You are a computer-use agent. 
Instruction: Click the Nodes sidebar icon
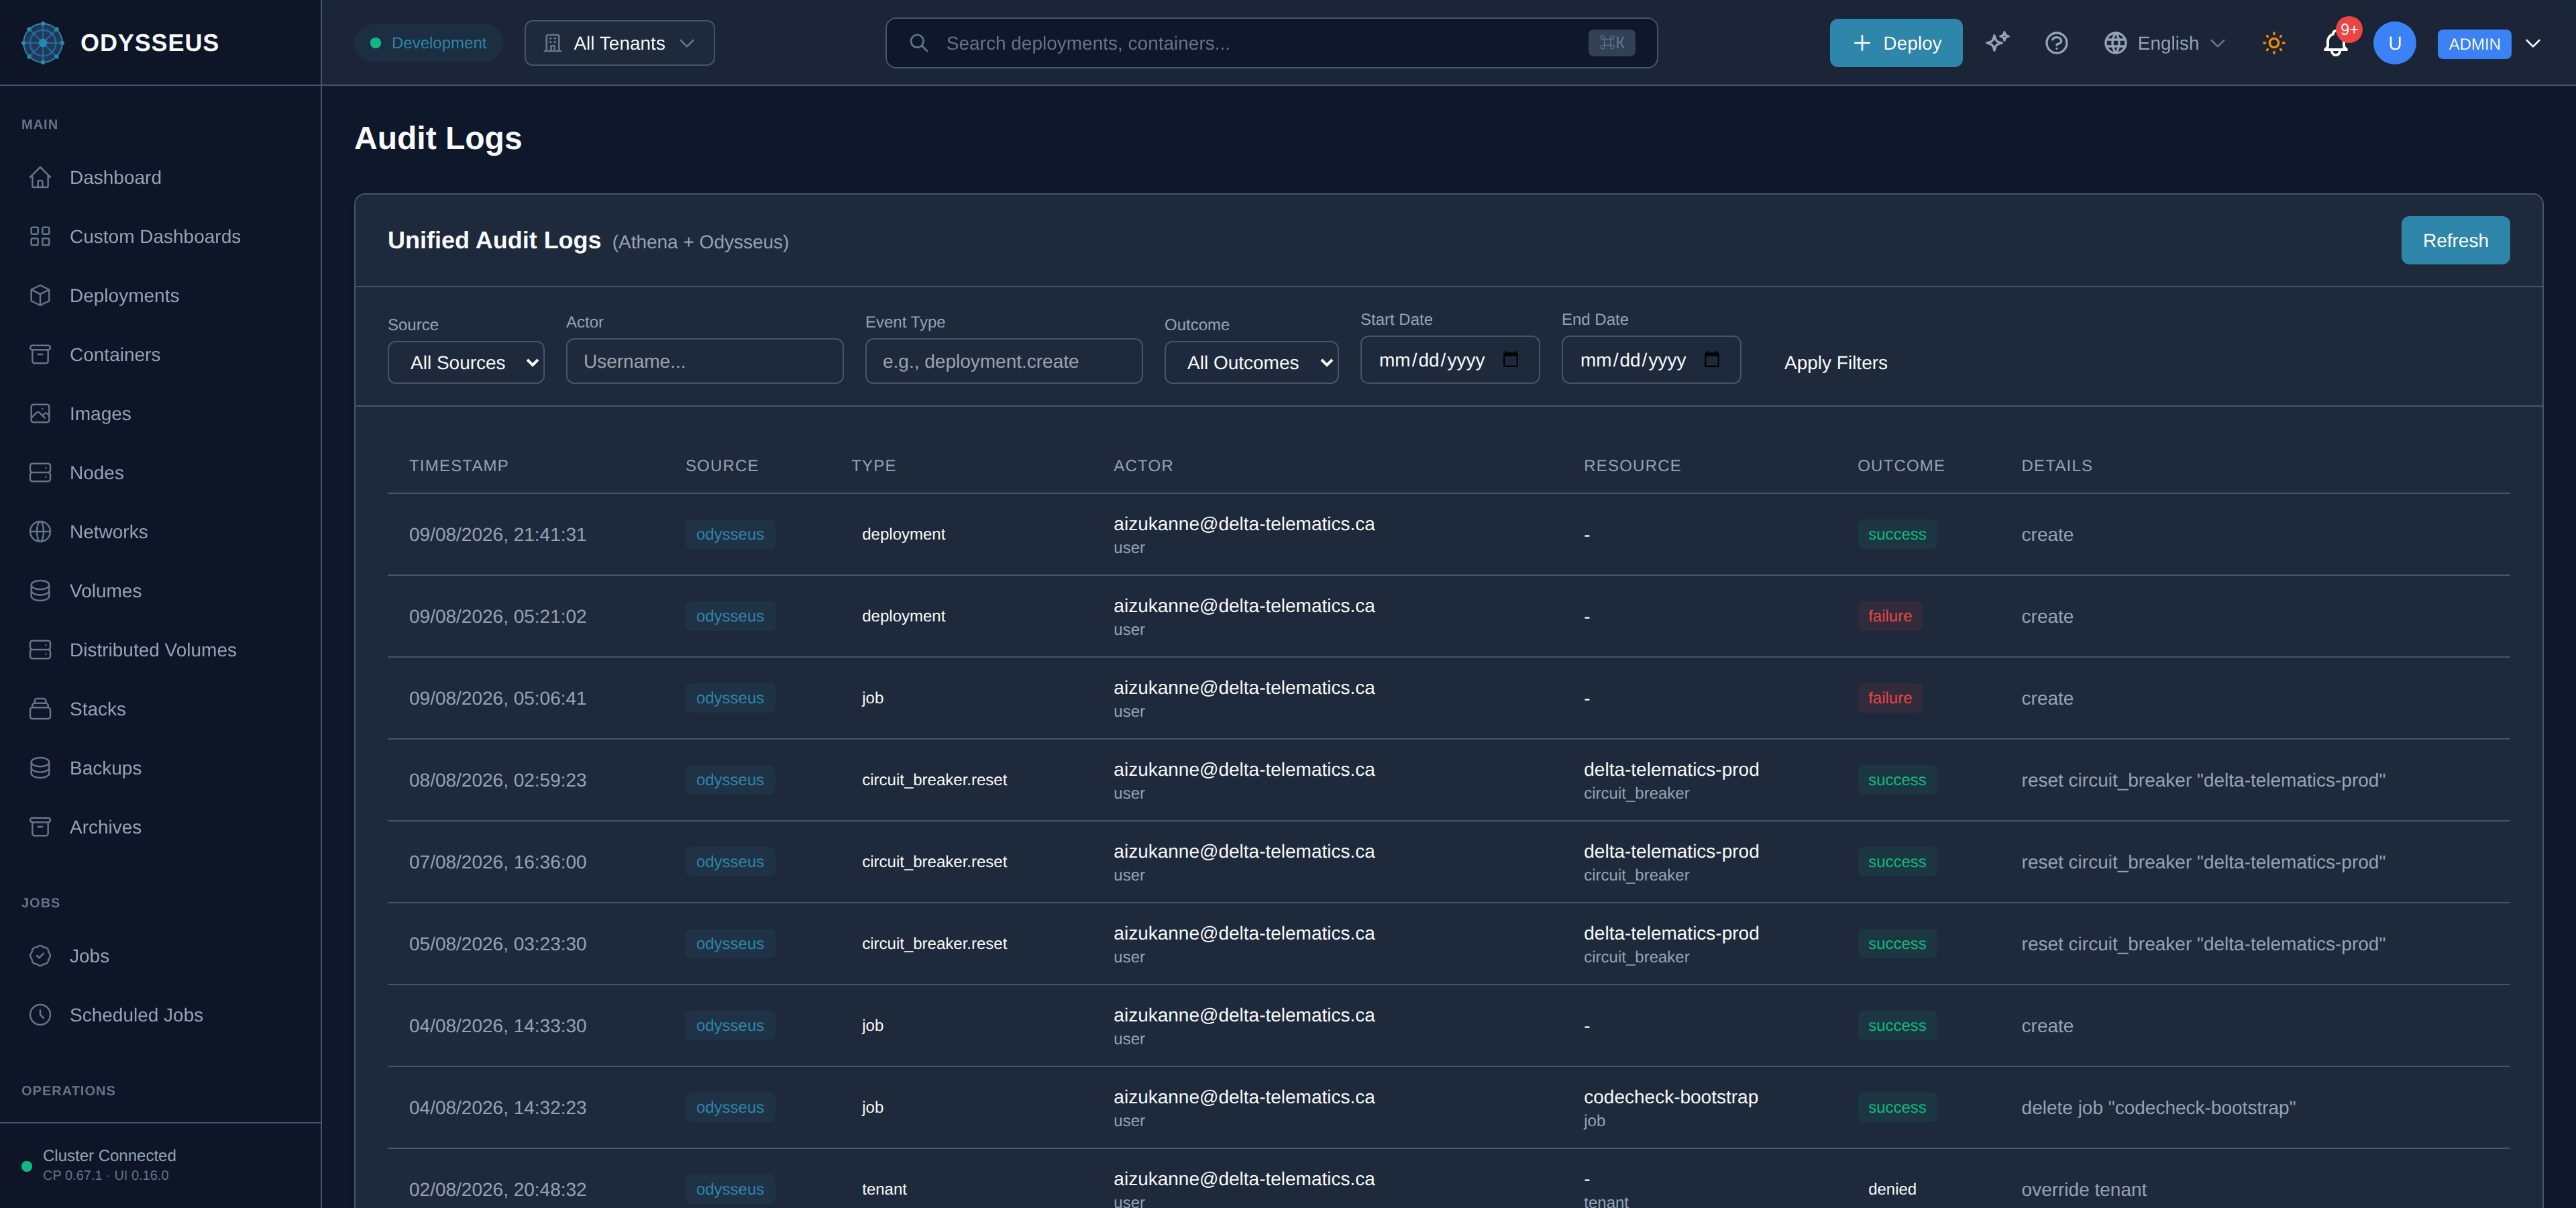[40, 472]
